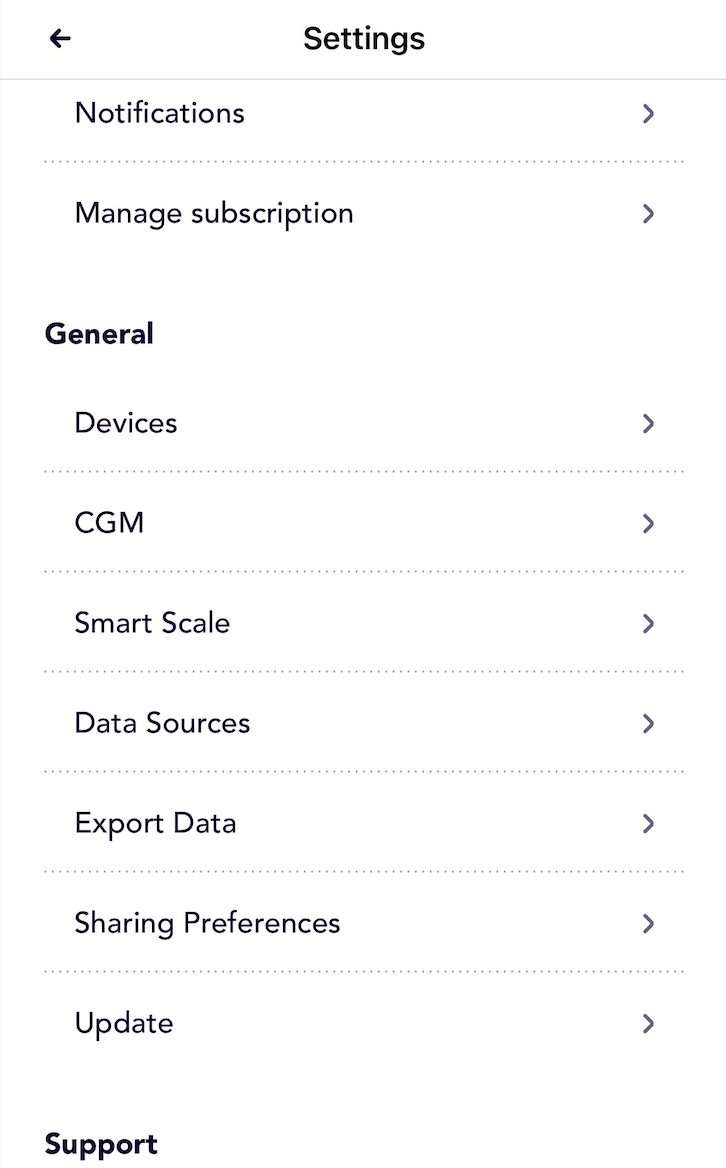Open the Notifications settings
The width and height of the screenshot is (726, 1168).
(x=160, y=113)
